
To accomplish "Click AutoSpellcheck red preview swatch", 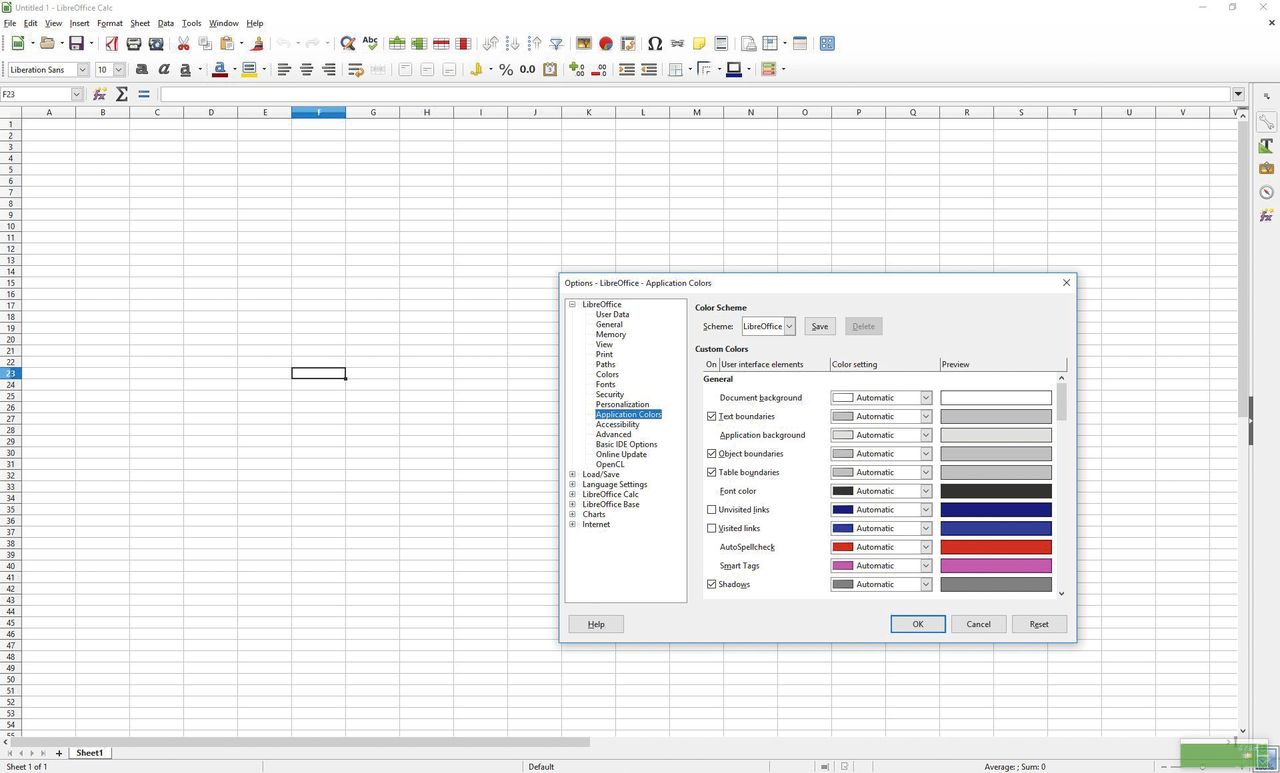I will tap(996, 547).
